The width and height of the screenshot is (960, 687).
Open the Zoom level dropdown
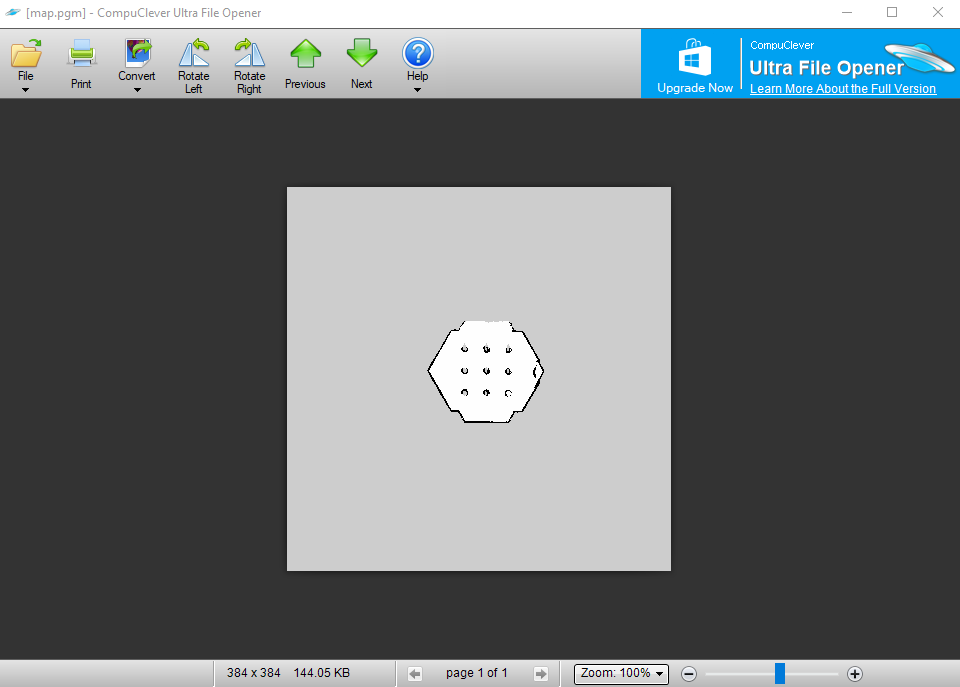coord(620,673)
